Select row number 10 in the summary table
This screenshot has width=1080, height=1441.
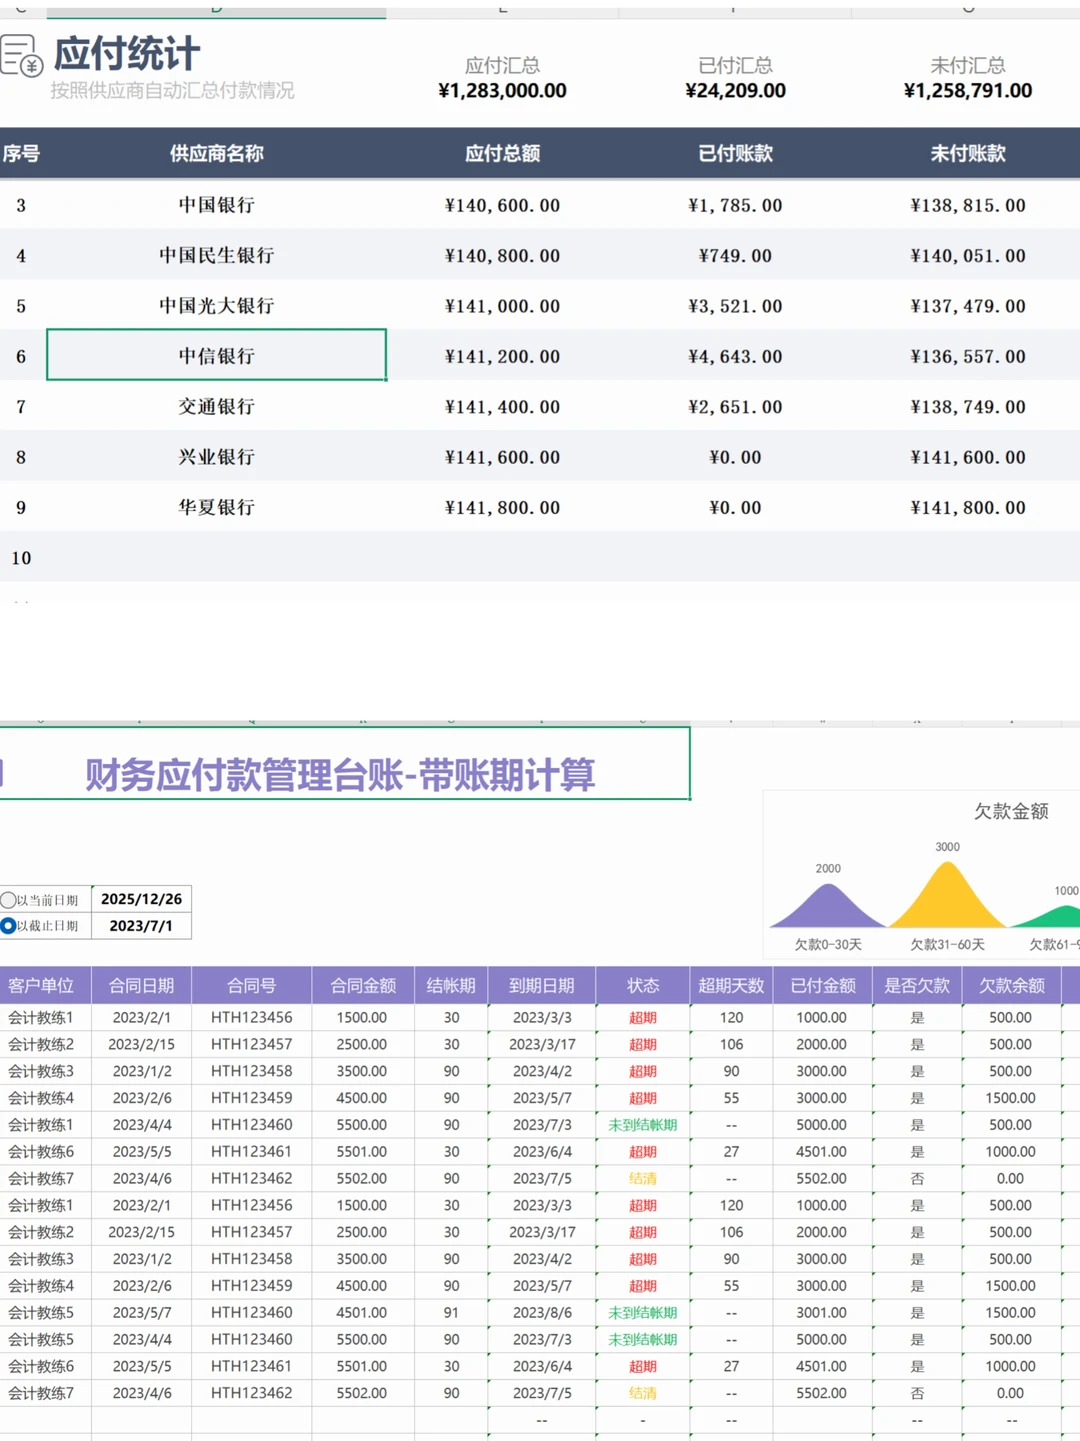(21, 557)
